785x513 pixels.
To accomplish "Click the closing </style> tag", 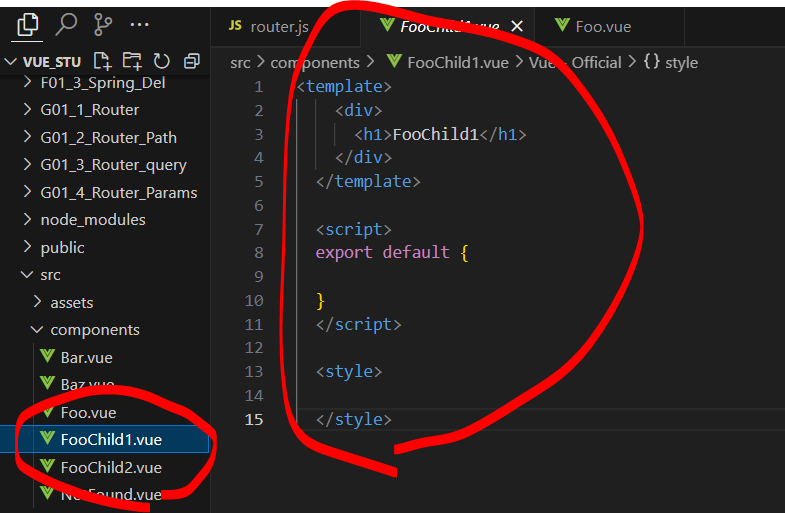I will [353, 419].
